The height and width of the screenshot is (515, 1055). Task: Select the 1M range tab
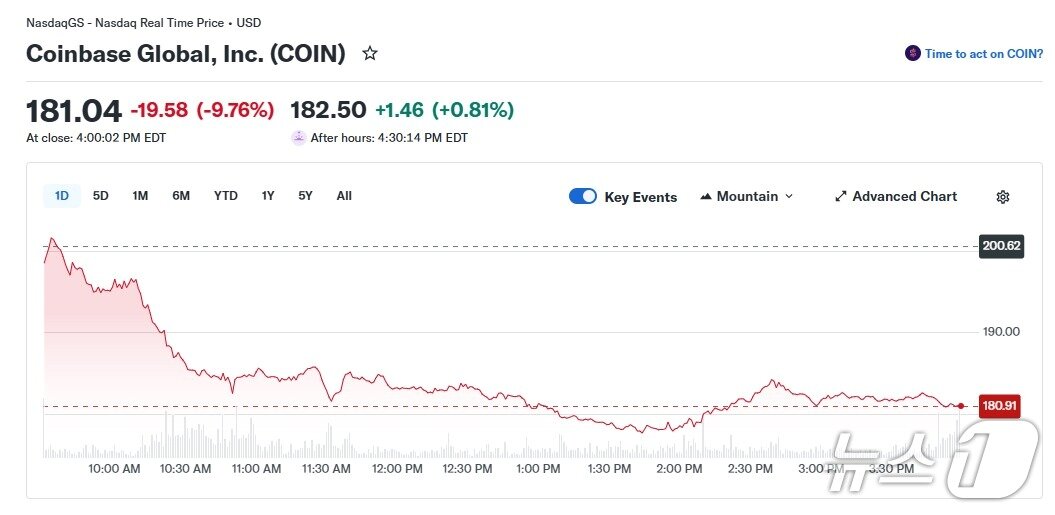tap(140, 196)
